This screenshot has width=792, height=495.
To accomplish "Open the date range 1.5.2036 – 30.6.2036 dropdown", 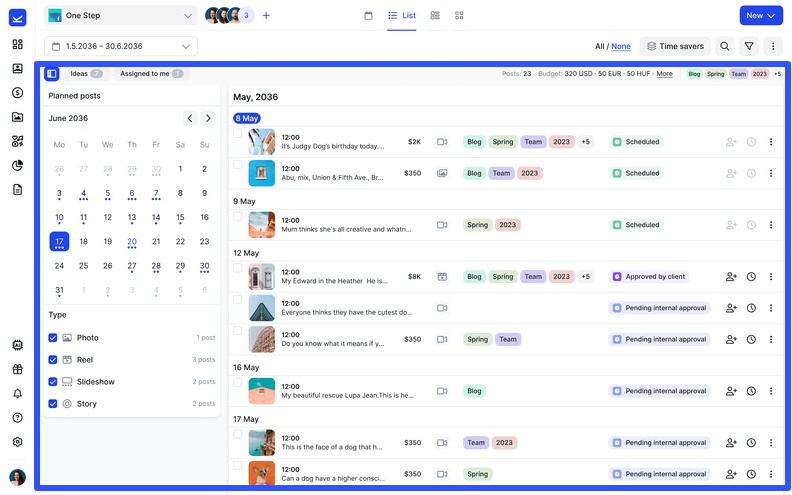I will click(x=121, y=46).
